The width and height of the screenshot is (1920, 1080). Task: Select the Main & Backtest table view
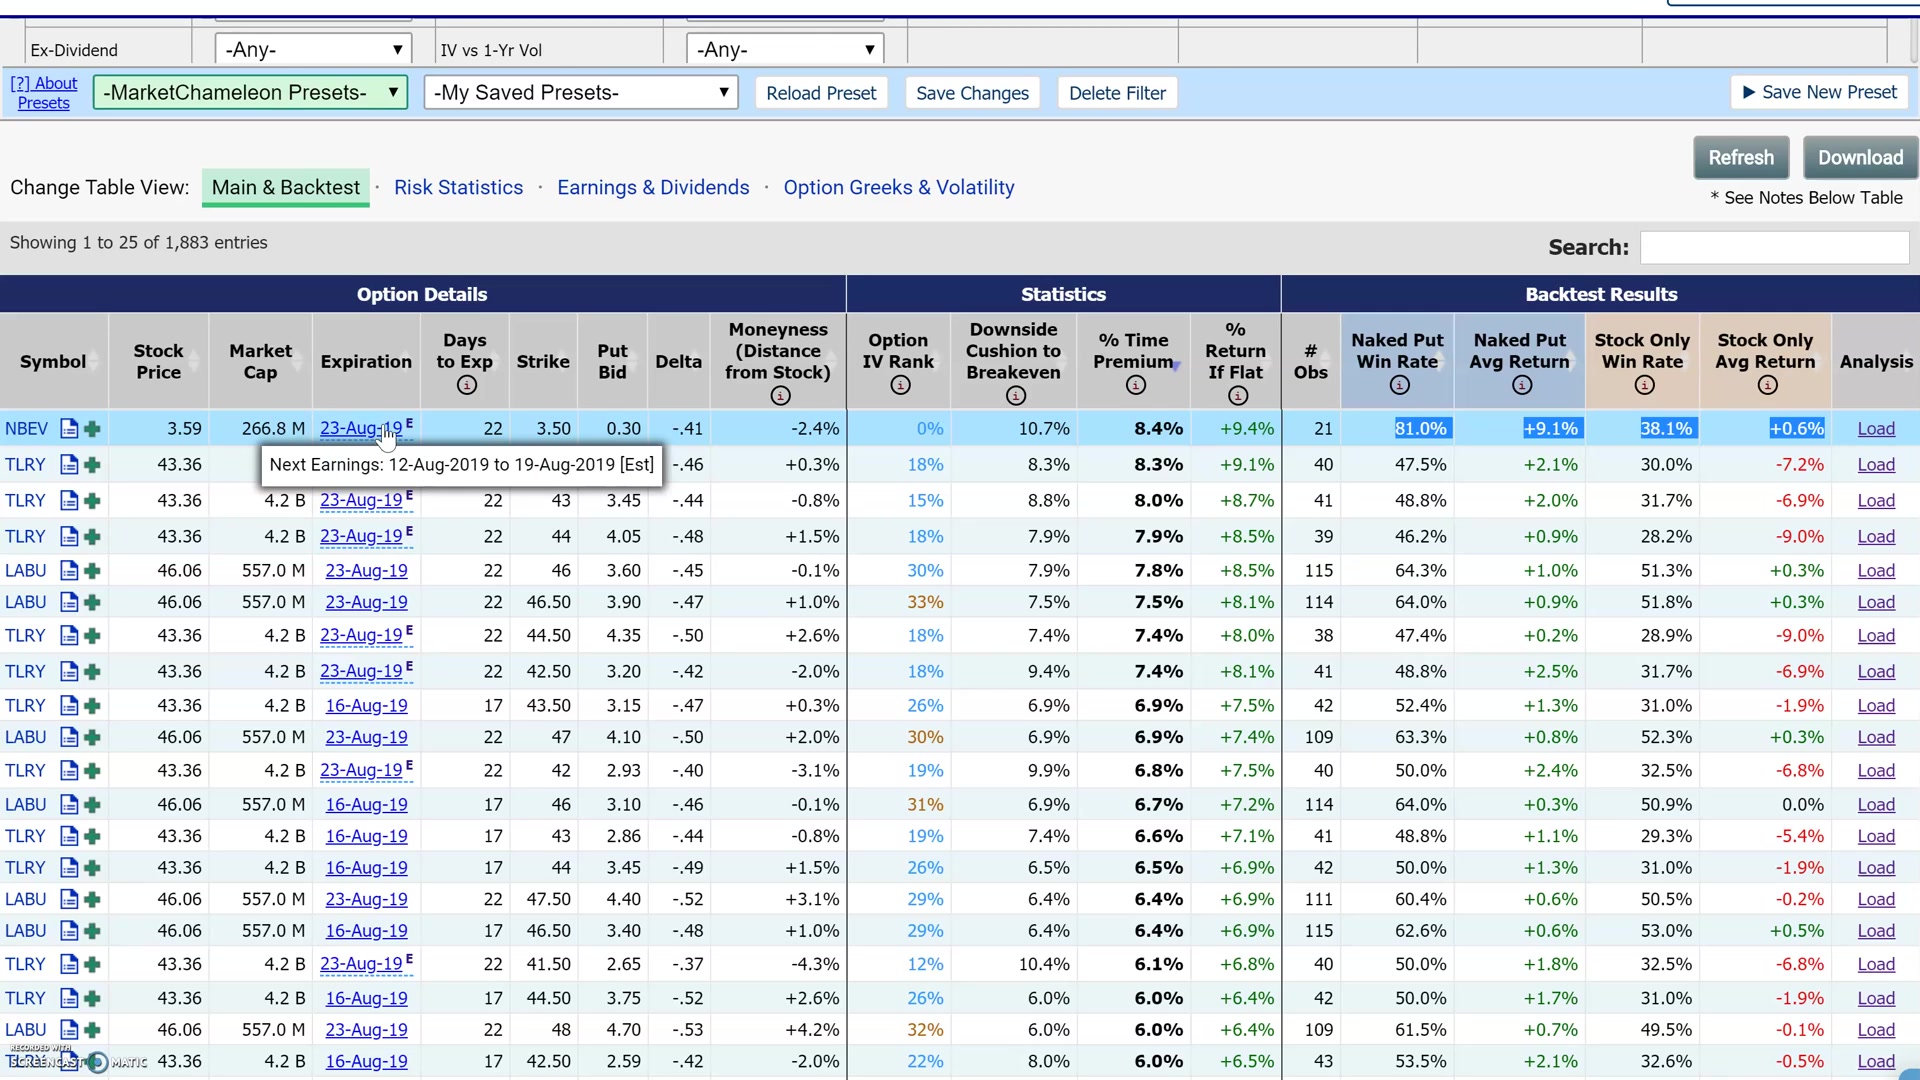click(x=286, y=188)
